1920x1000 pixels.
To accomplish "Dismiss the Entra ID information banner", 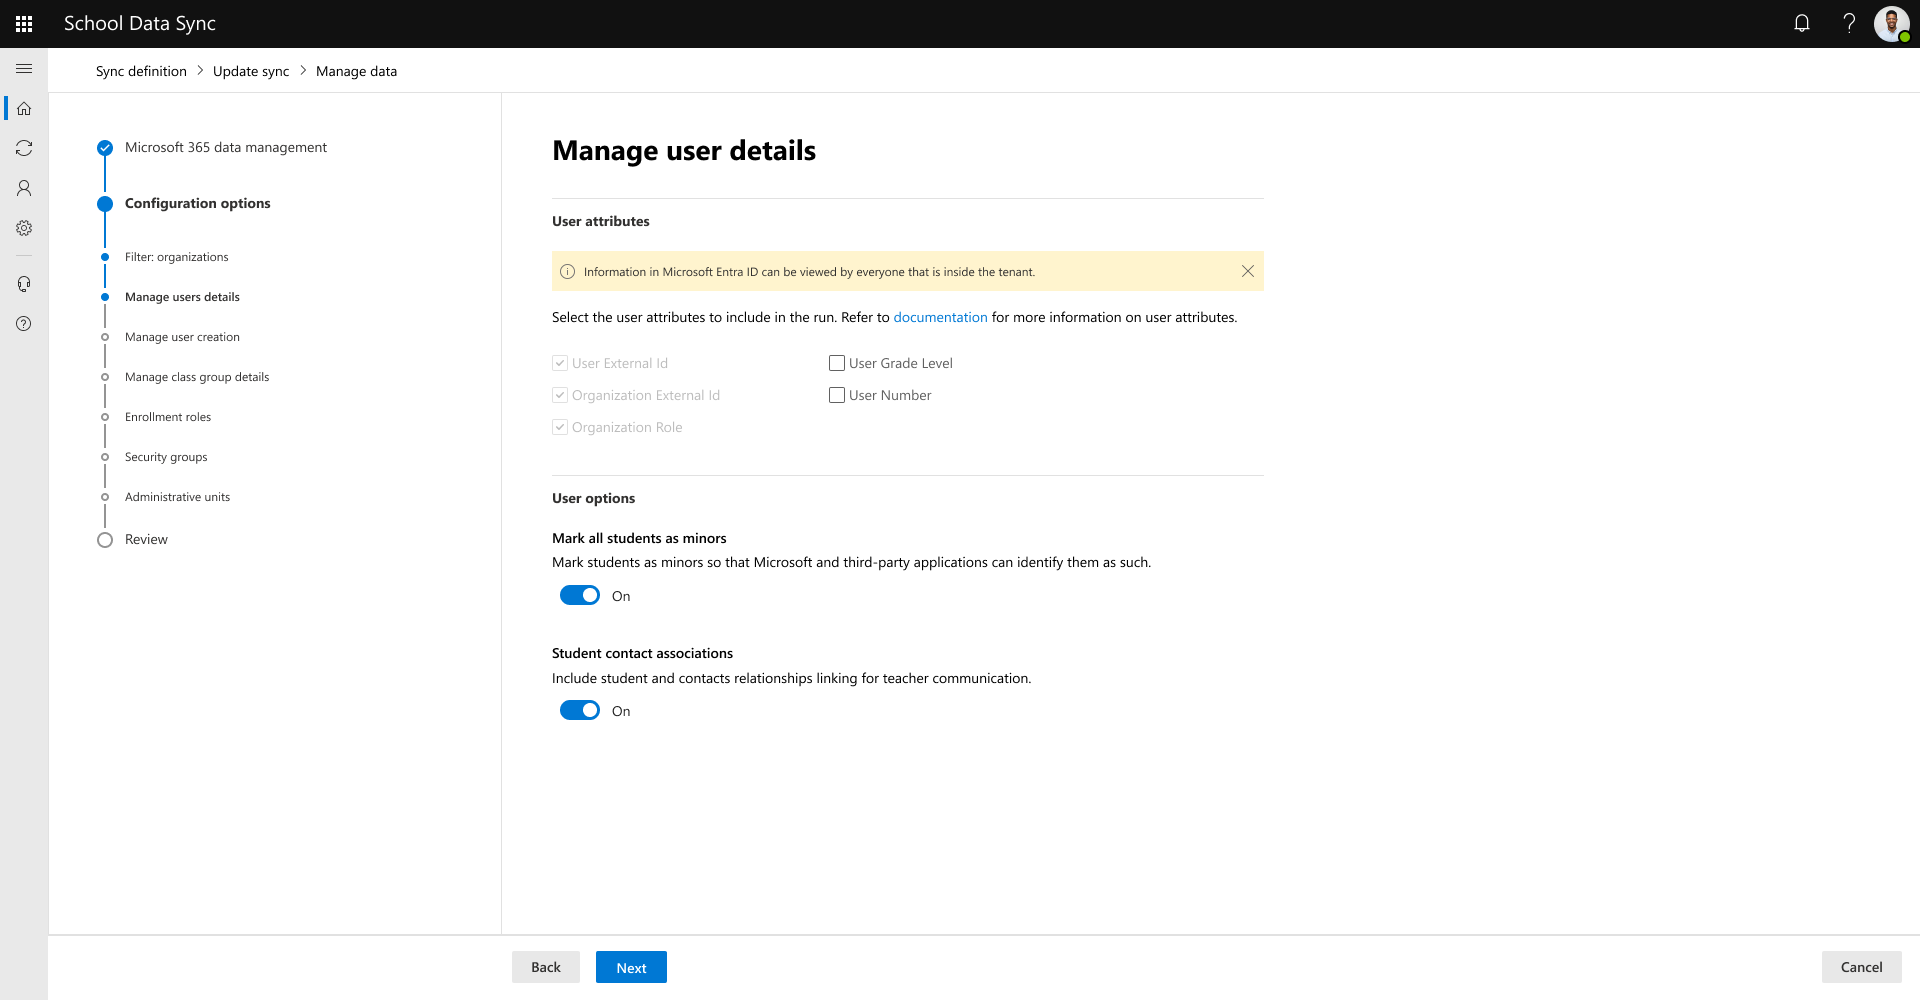I will tap(1248, 271).
